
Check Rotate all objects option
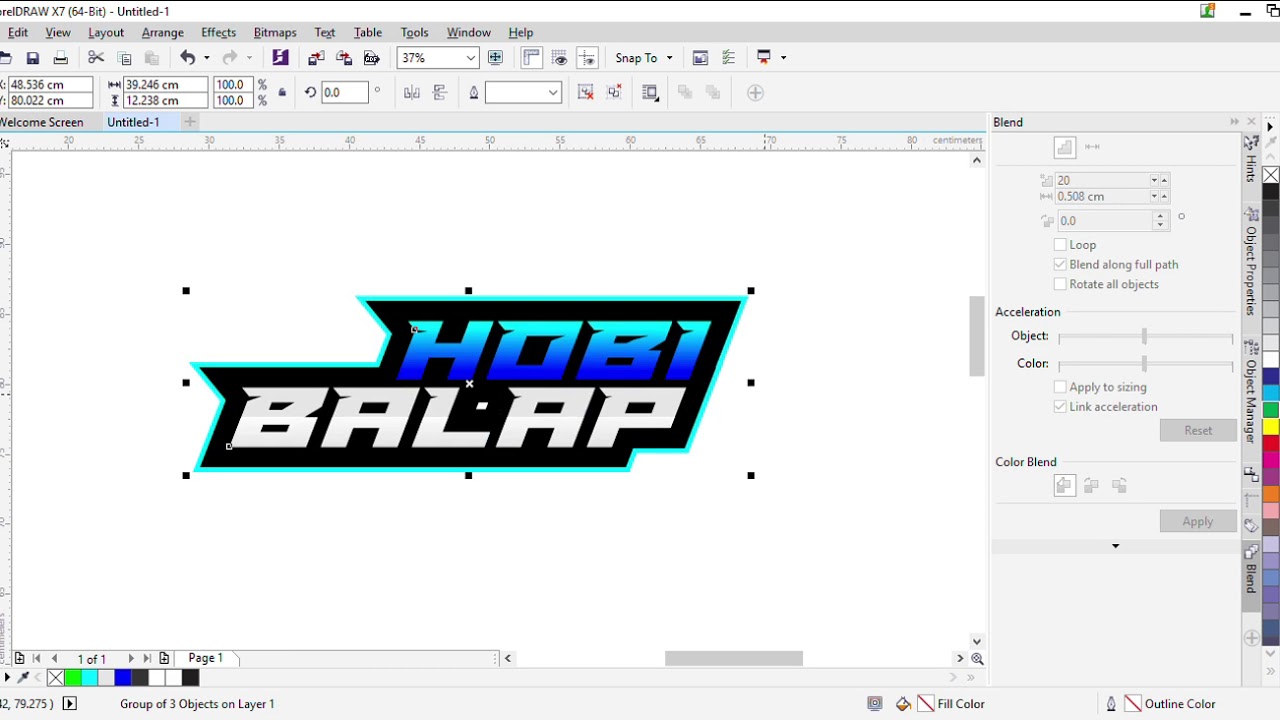[1060, 284]
